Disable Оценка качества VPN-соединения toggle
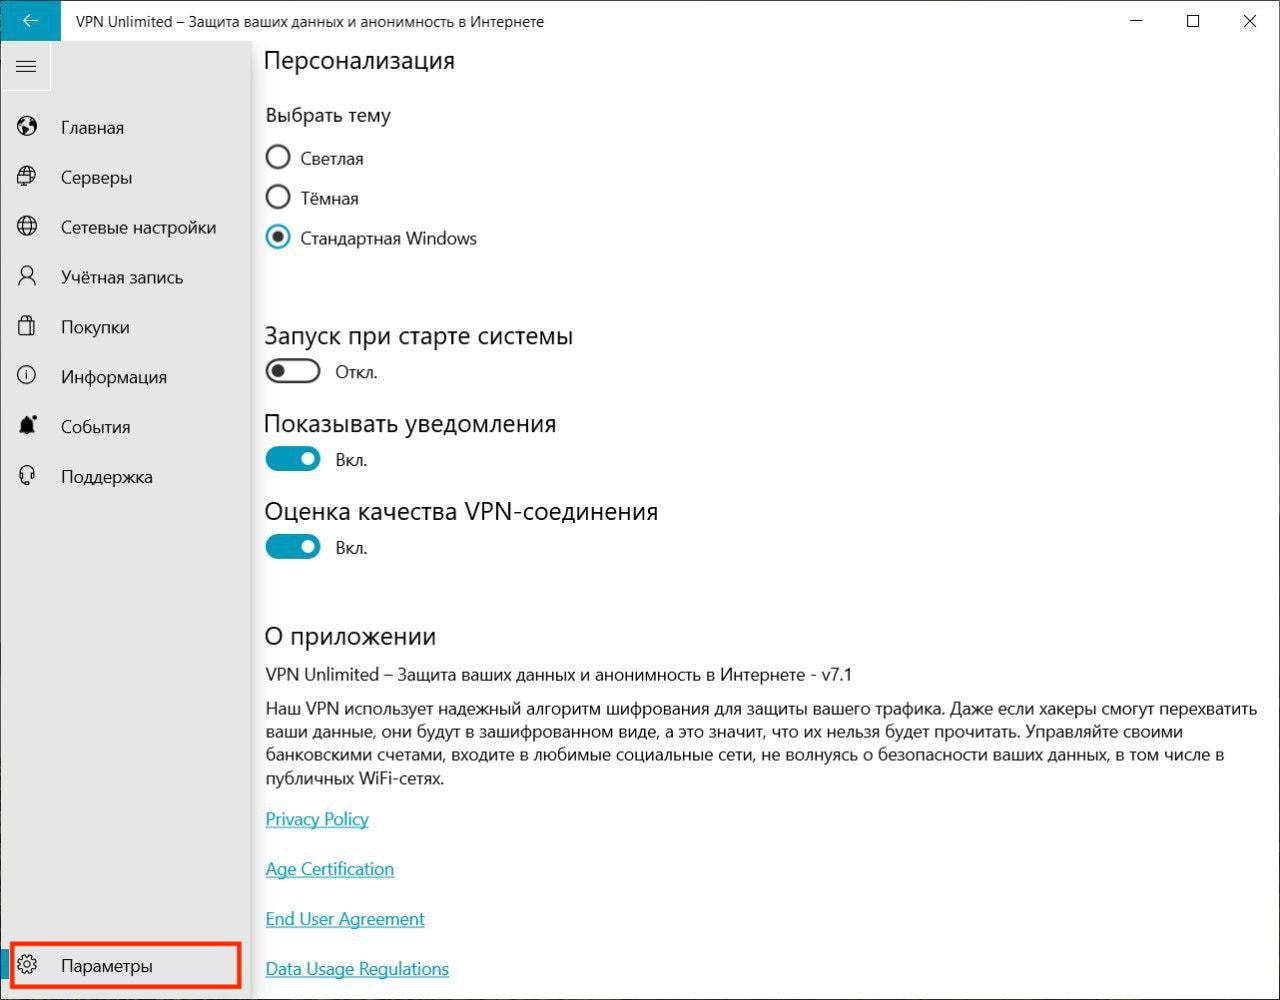 click(293, 547)
